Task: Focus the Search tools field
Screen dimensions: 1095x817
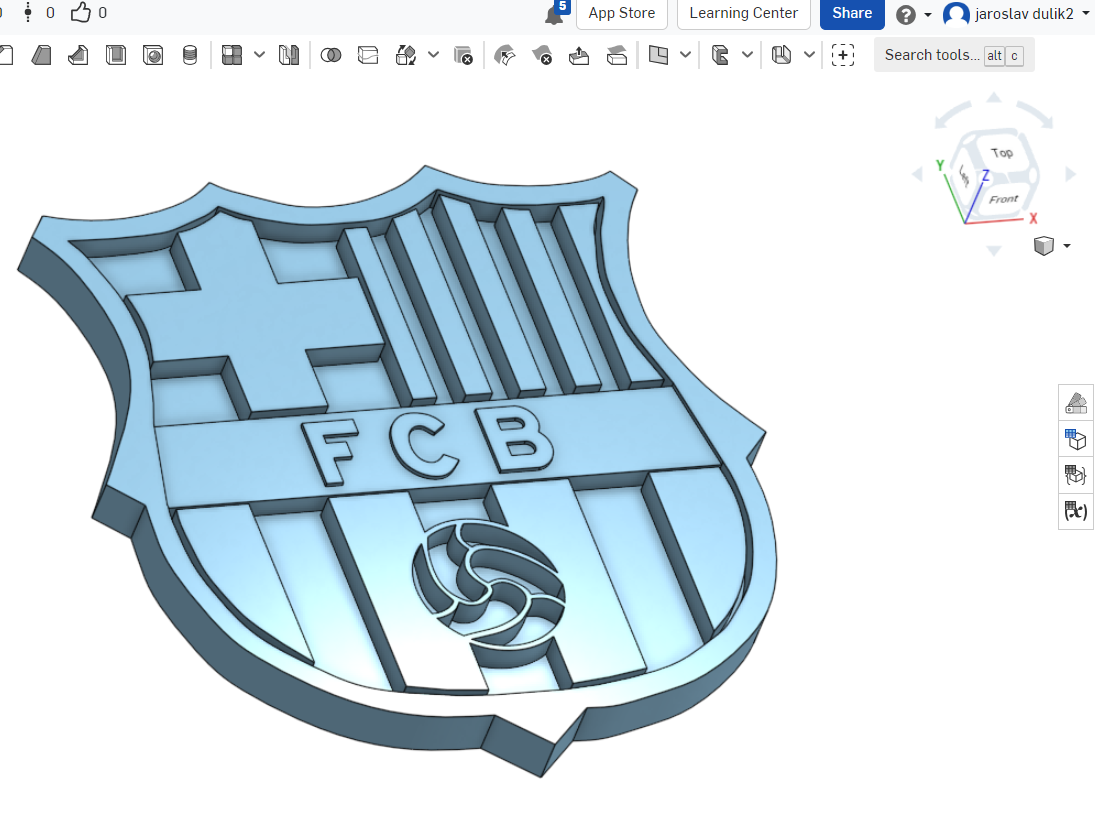Action: [954, 55]
